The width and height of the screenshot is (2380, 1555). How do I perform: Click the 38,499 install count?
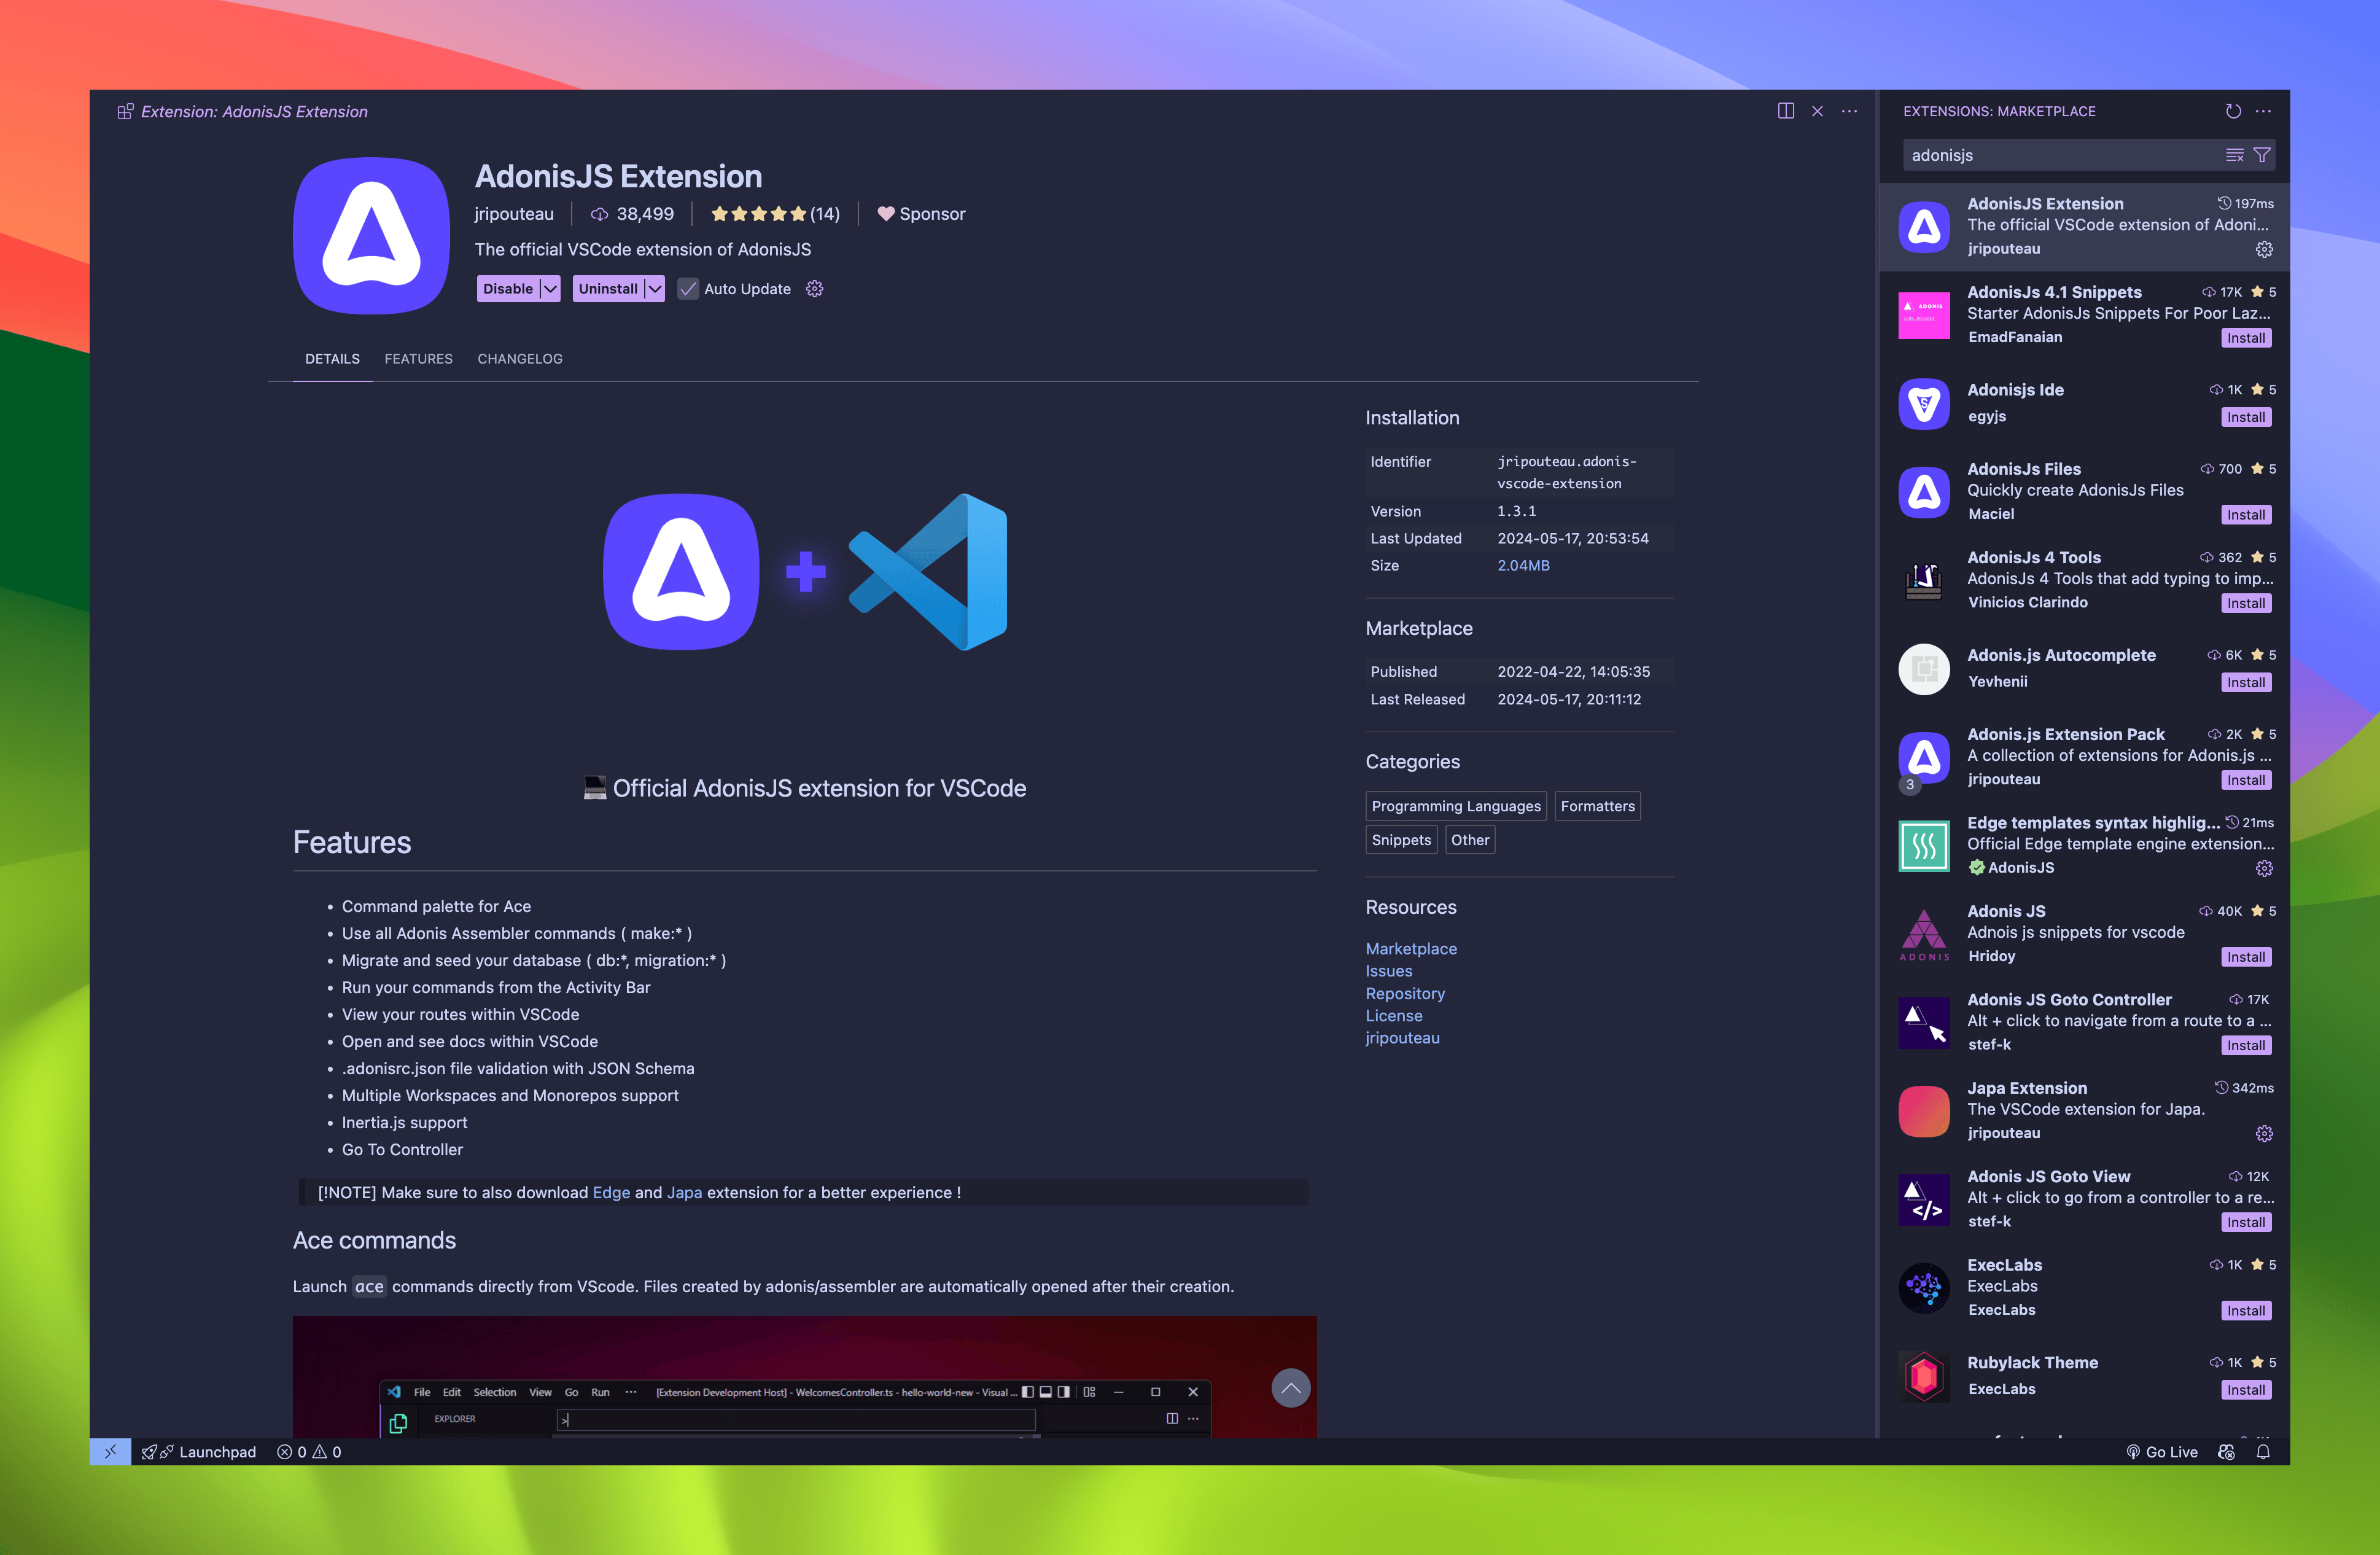632,214
